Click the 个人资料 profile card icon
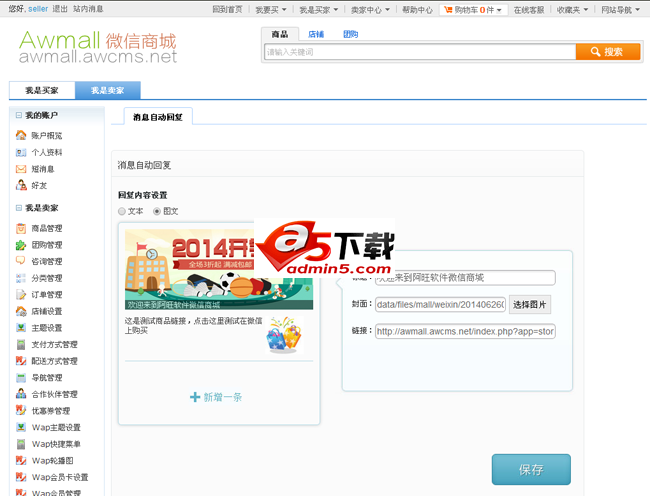Viewport: 650px width, 496px height. pyautogui.click(x=21, y=152)
